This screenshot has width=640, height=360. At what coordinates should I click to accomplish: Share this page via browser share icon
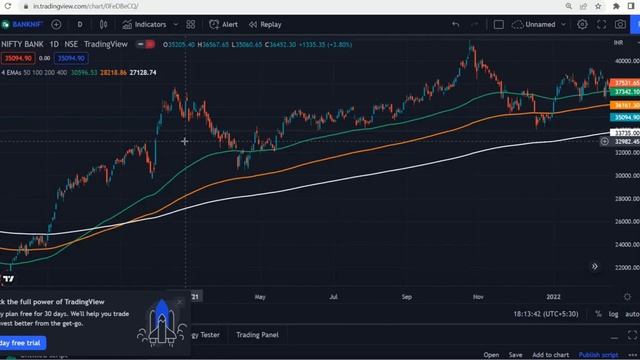click(583, 6)
